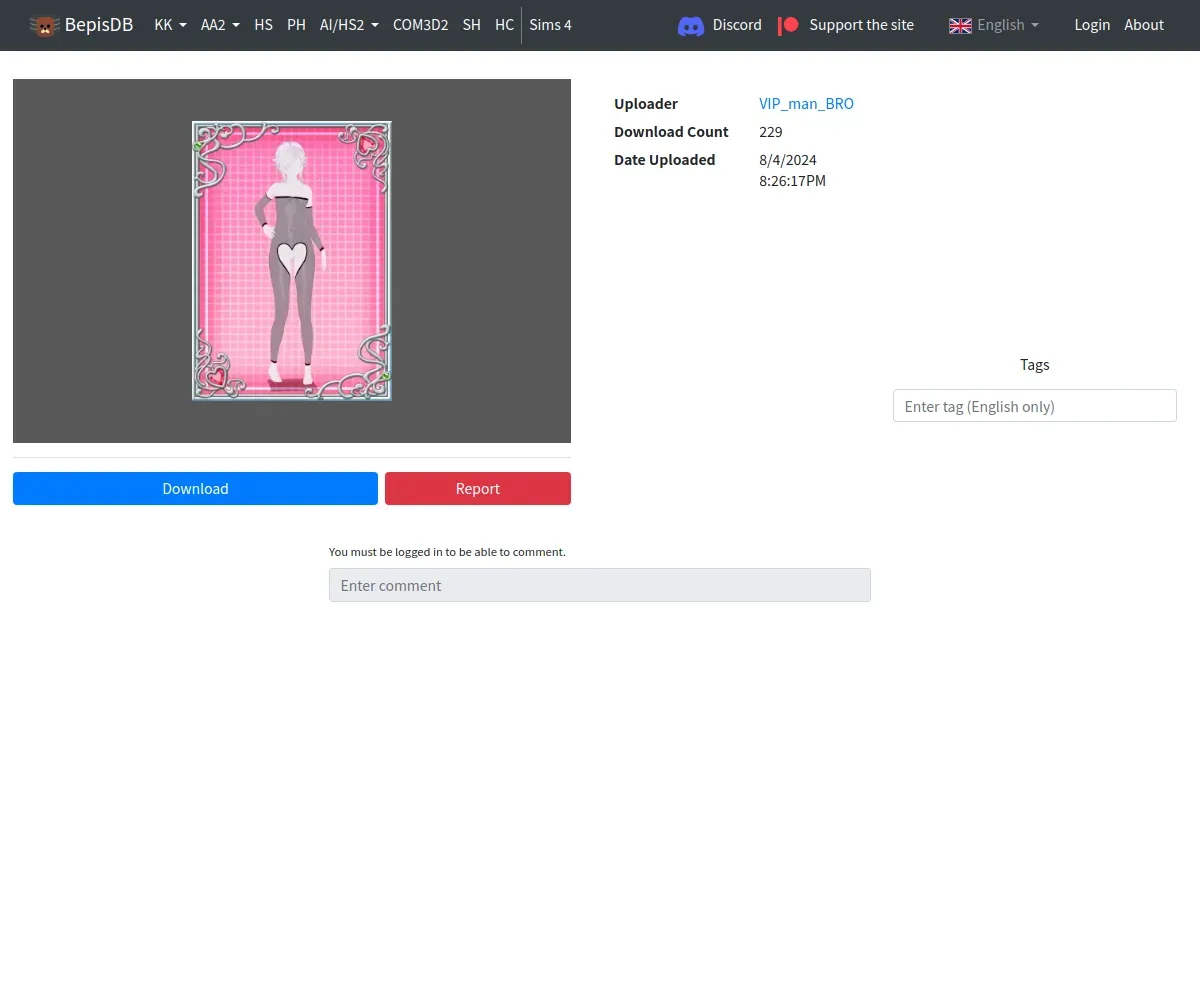Click the Tags heading
The height and width of the screenshot is (1000, 1200).
[1035, 365]
